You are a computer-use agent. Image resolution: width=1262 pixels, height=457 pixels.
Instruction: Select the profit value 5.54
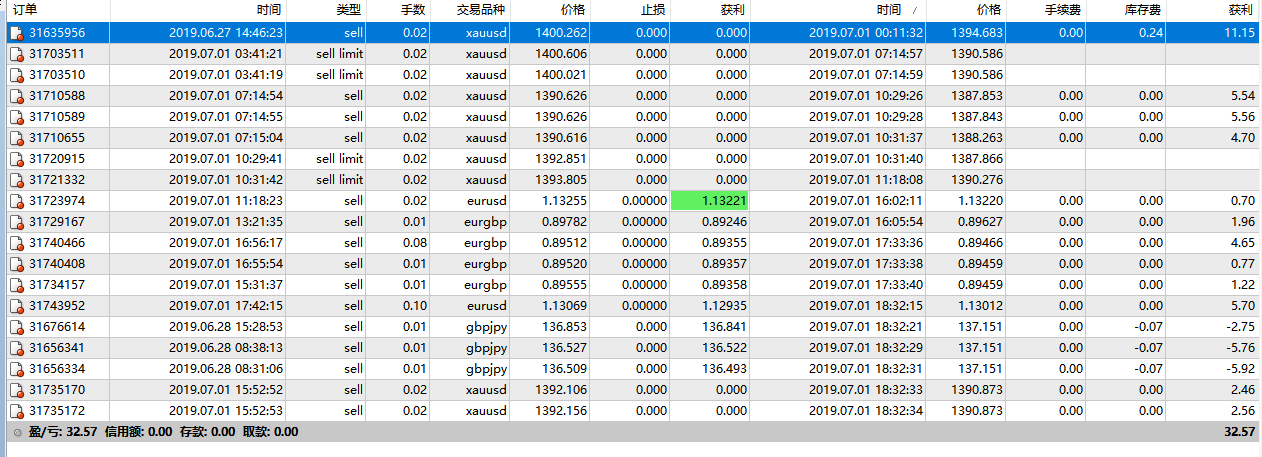pos(1243,96)
